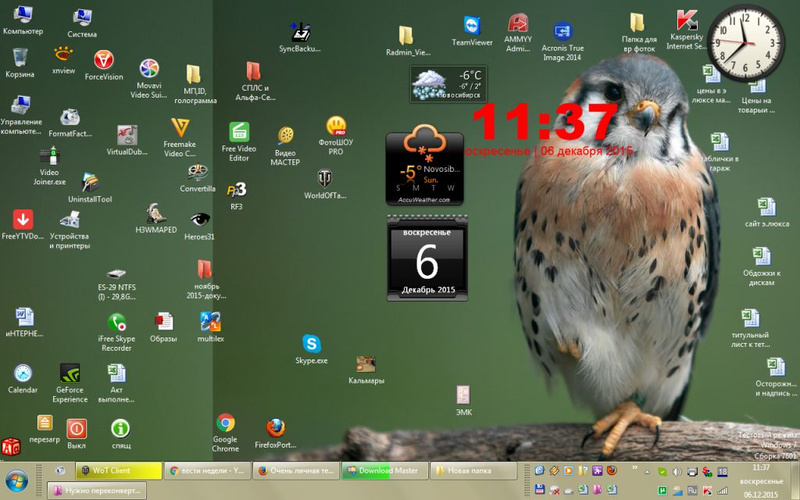Open the FormatFactory desktop icon

(70, 118)
